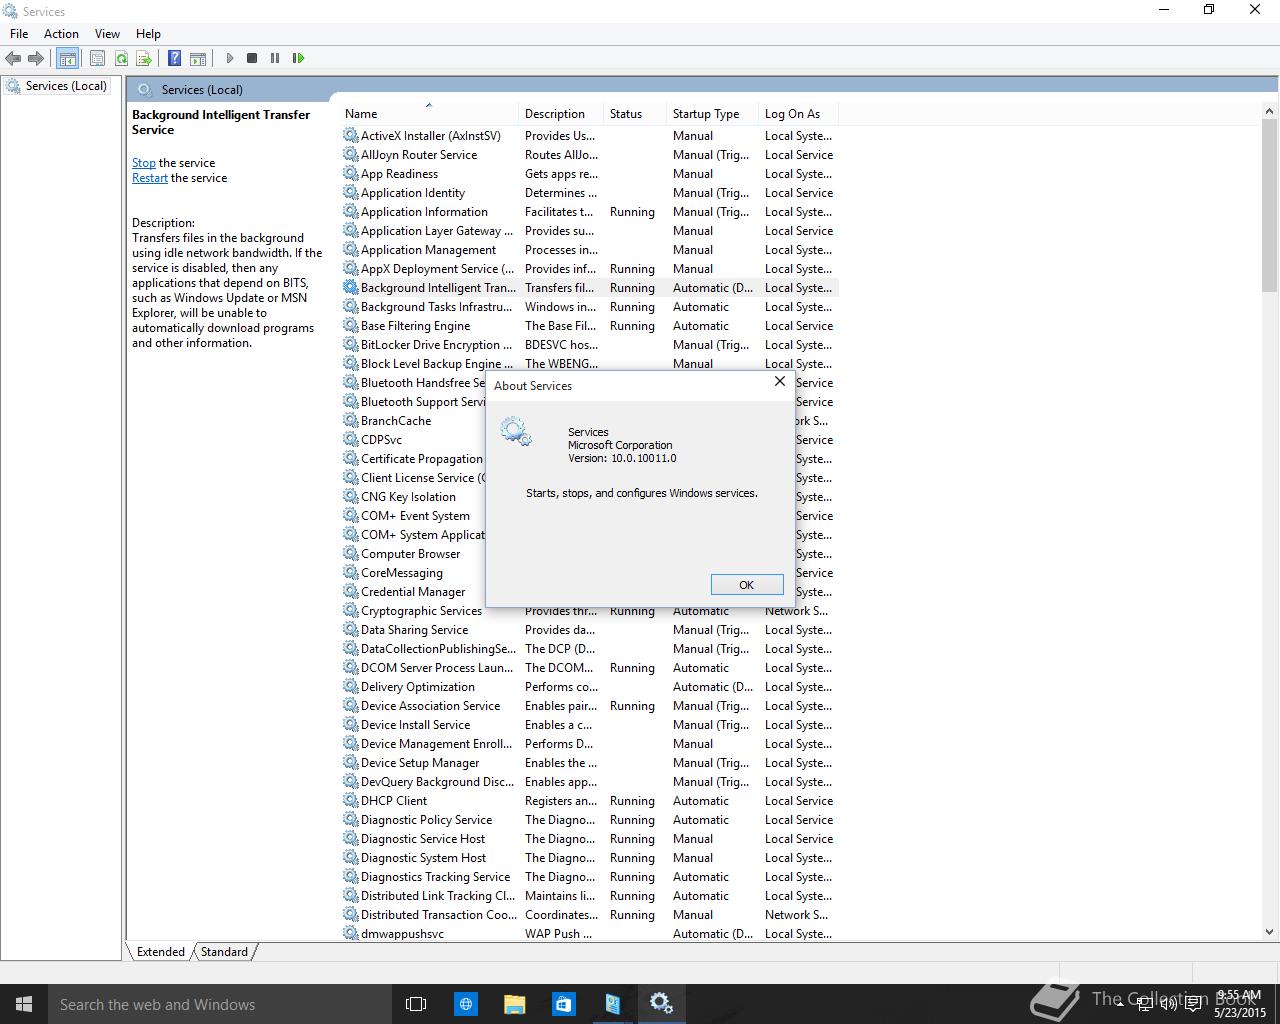
Task: Select the Application Information service row
Action: (589, 212)
